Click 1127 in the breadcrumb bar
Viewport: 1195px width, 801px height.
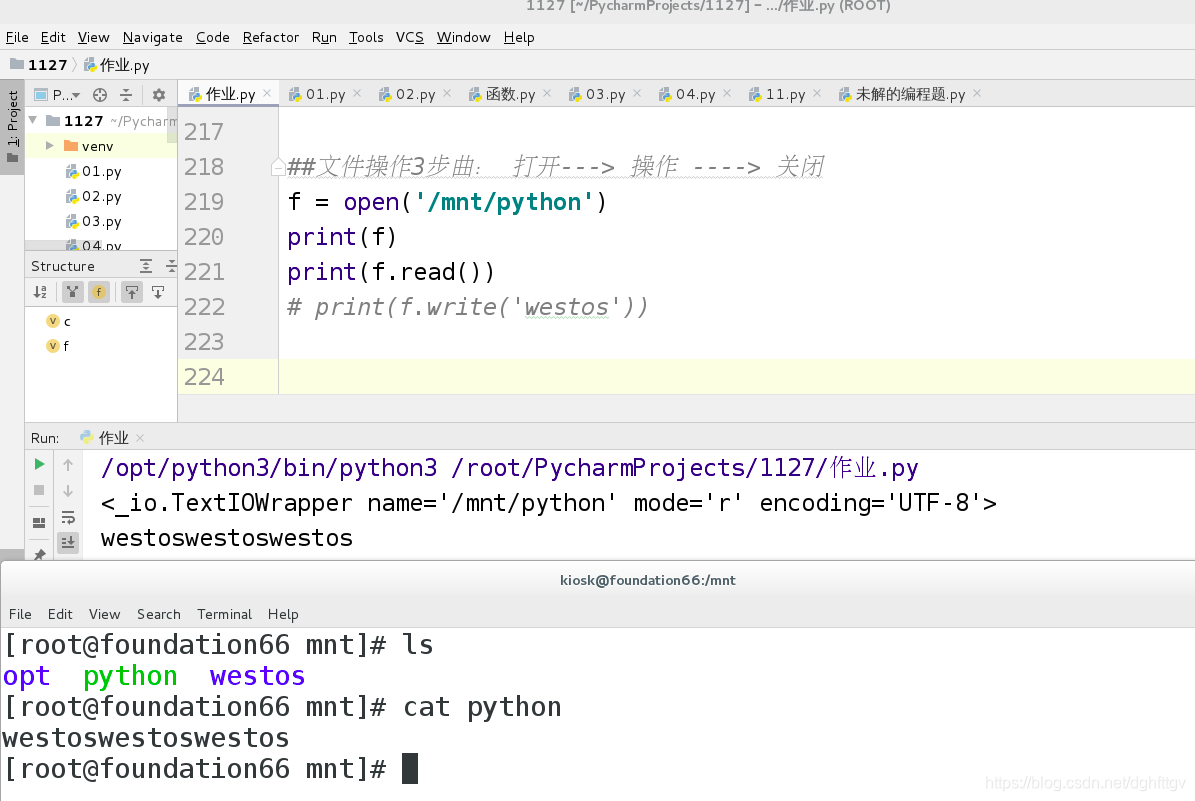39,65
